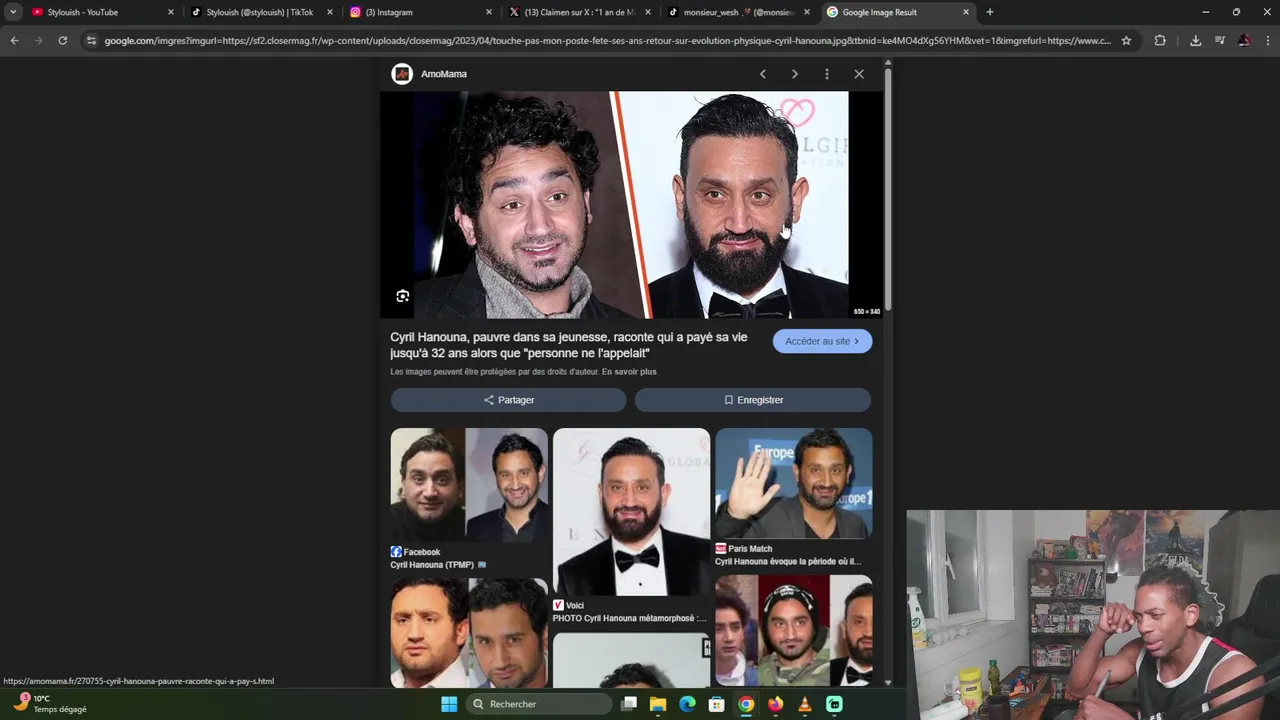Open a new browser tab
Image resolution: width=1280 pixels, height=720 pixels.
990,12
